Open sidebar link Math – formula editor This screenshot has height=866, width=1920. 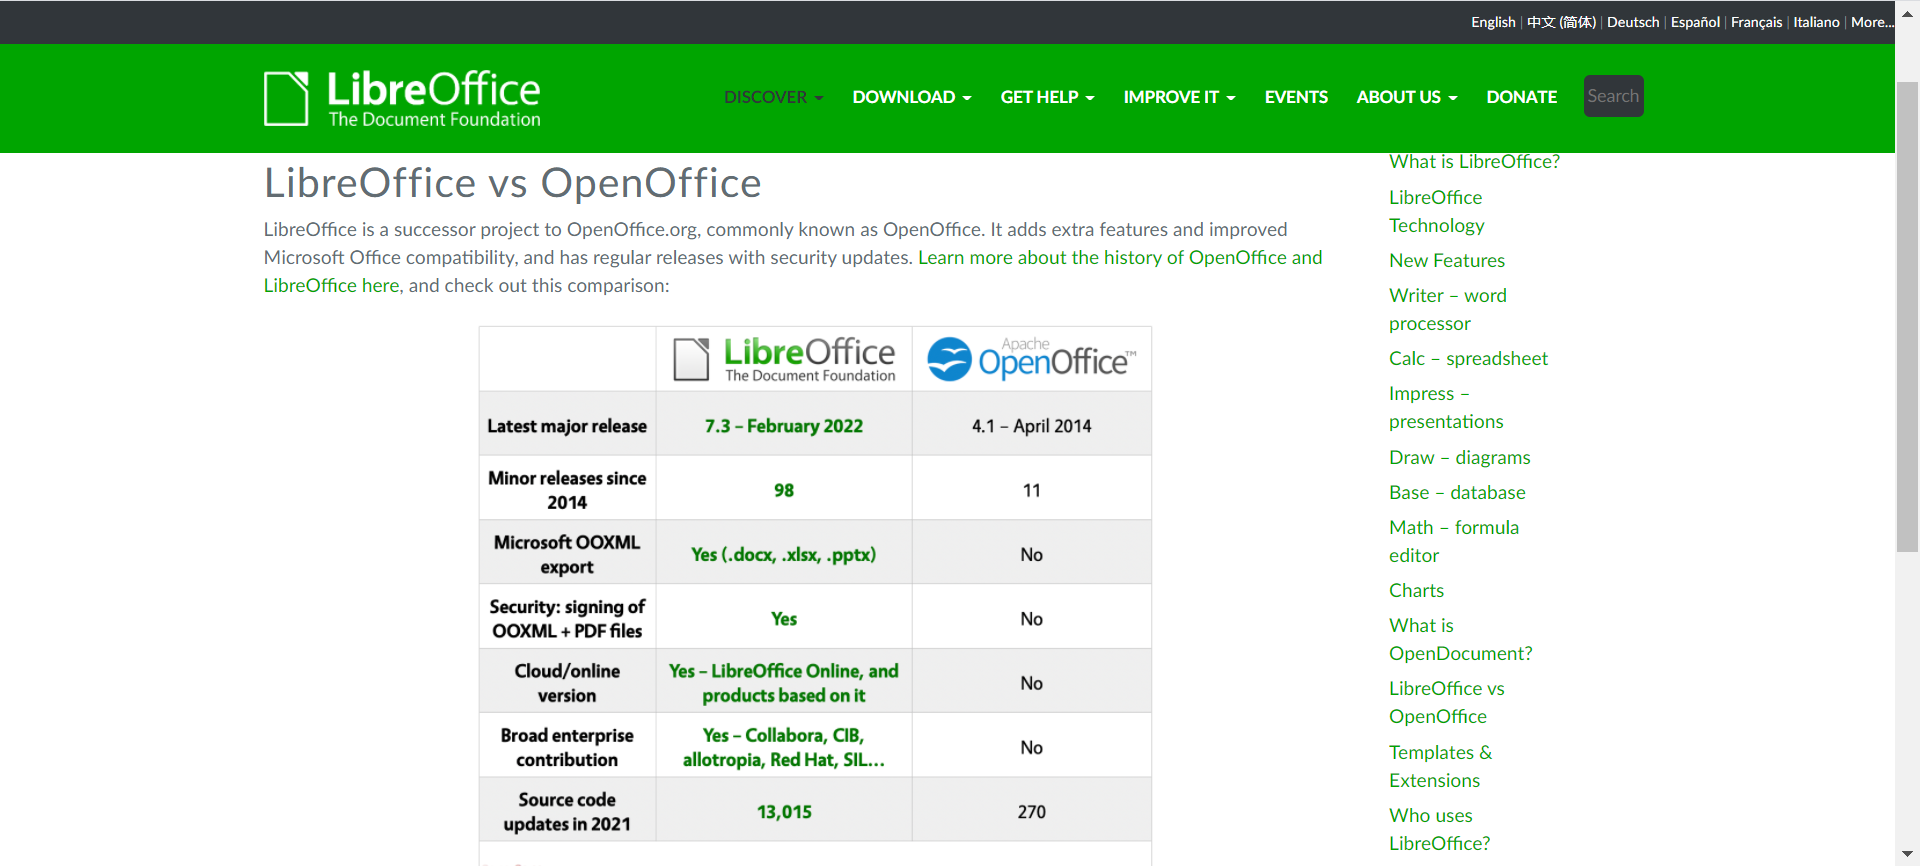click(x=1453, y=541)
